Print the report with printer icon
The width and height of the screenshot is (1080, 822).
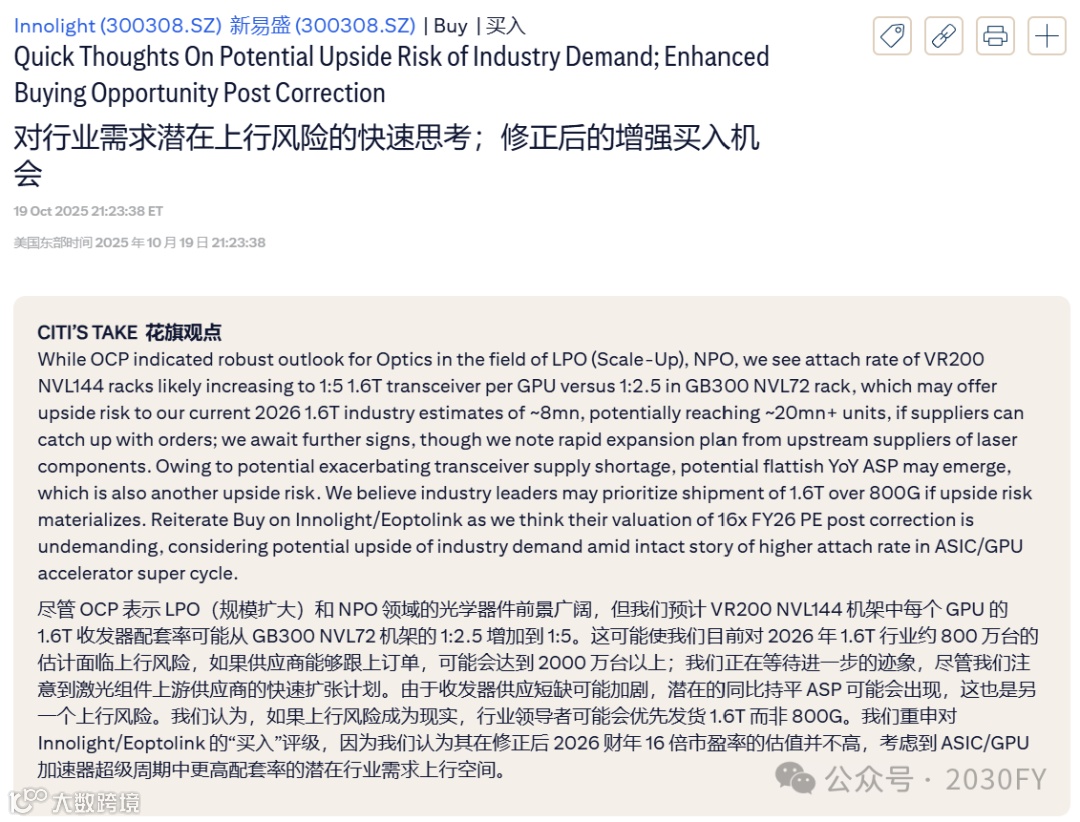click(995, 35)
